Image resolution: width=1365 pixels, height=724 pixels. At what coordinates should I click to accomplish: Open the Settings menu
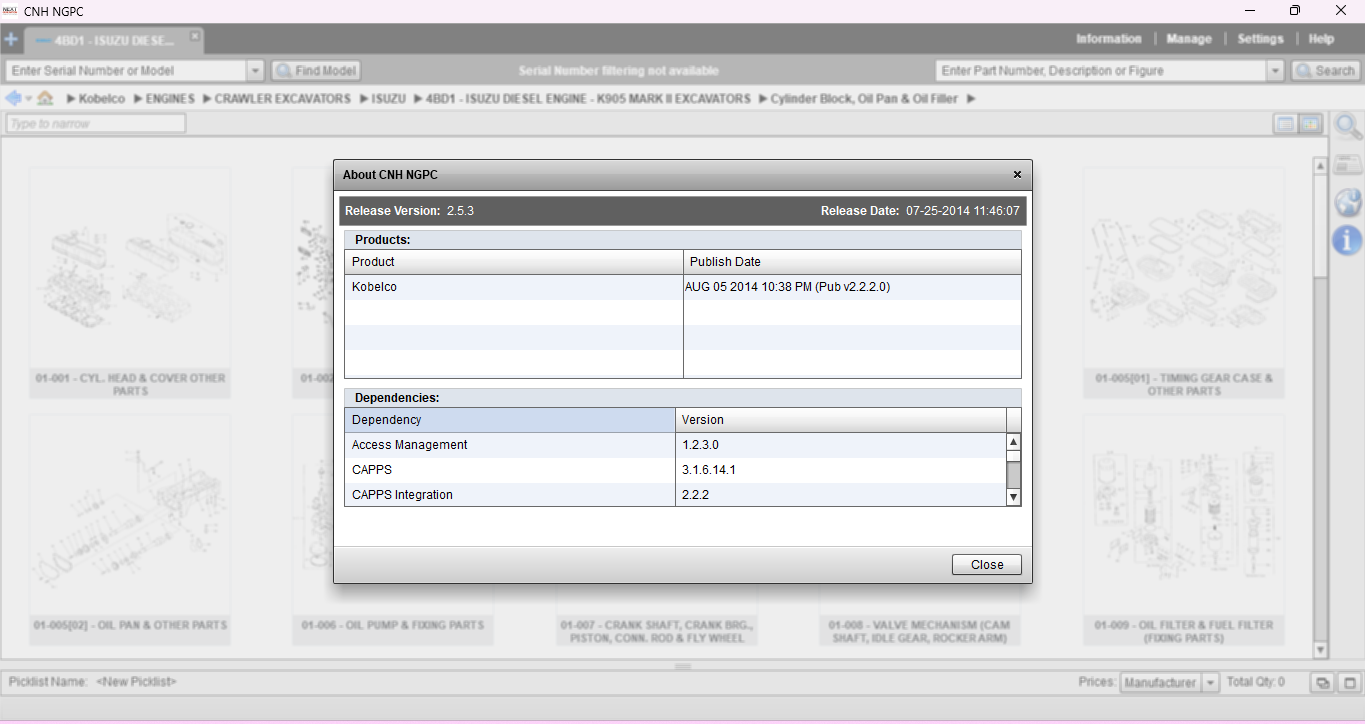(x=1260, y=39)
